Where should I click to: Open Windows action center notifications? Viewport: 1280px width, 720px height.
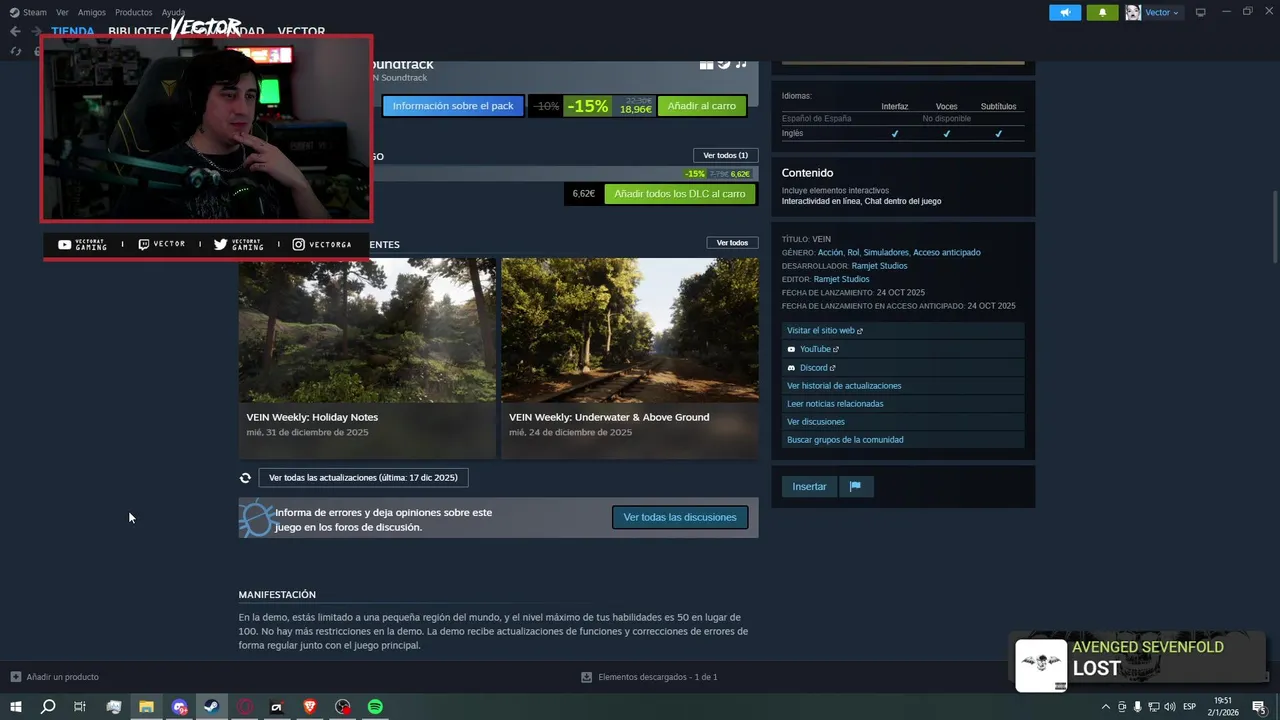click(1262, 707)
